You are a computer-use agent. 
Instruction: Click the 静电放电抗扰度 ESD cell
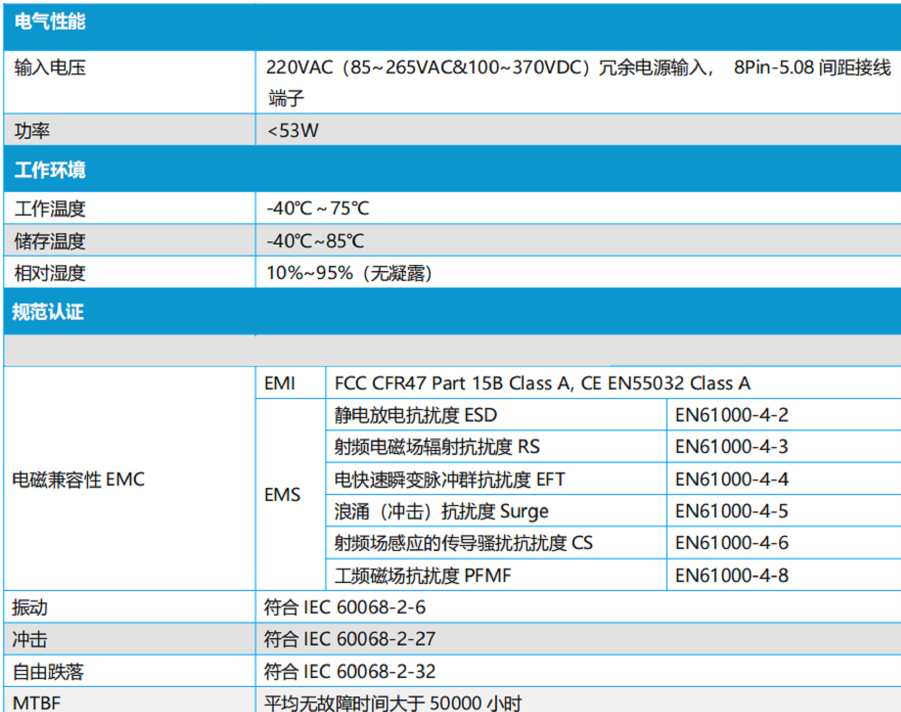[x=496, y=415]
